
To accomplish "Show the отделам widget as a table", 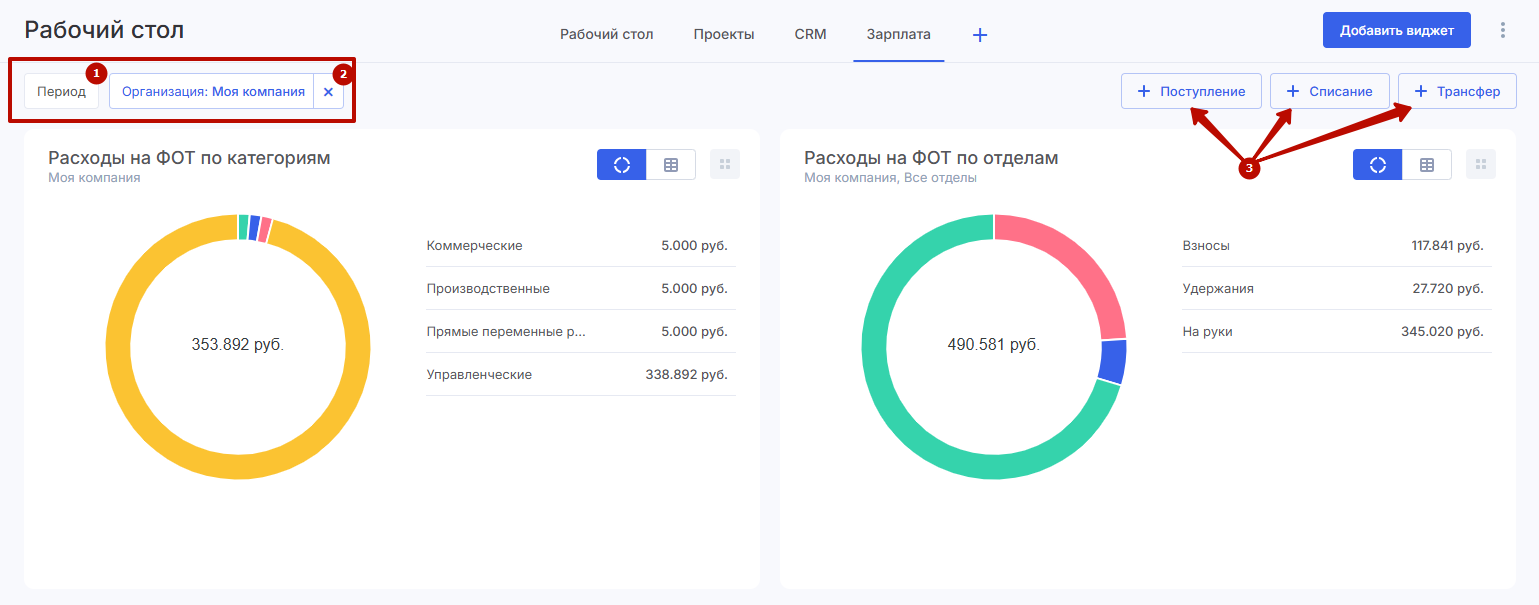I will click(x=1427, y=165).
